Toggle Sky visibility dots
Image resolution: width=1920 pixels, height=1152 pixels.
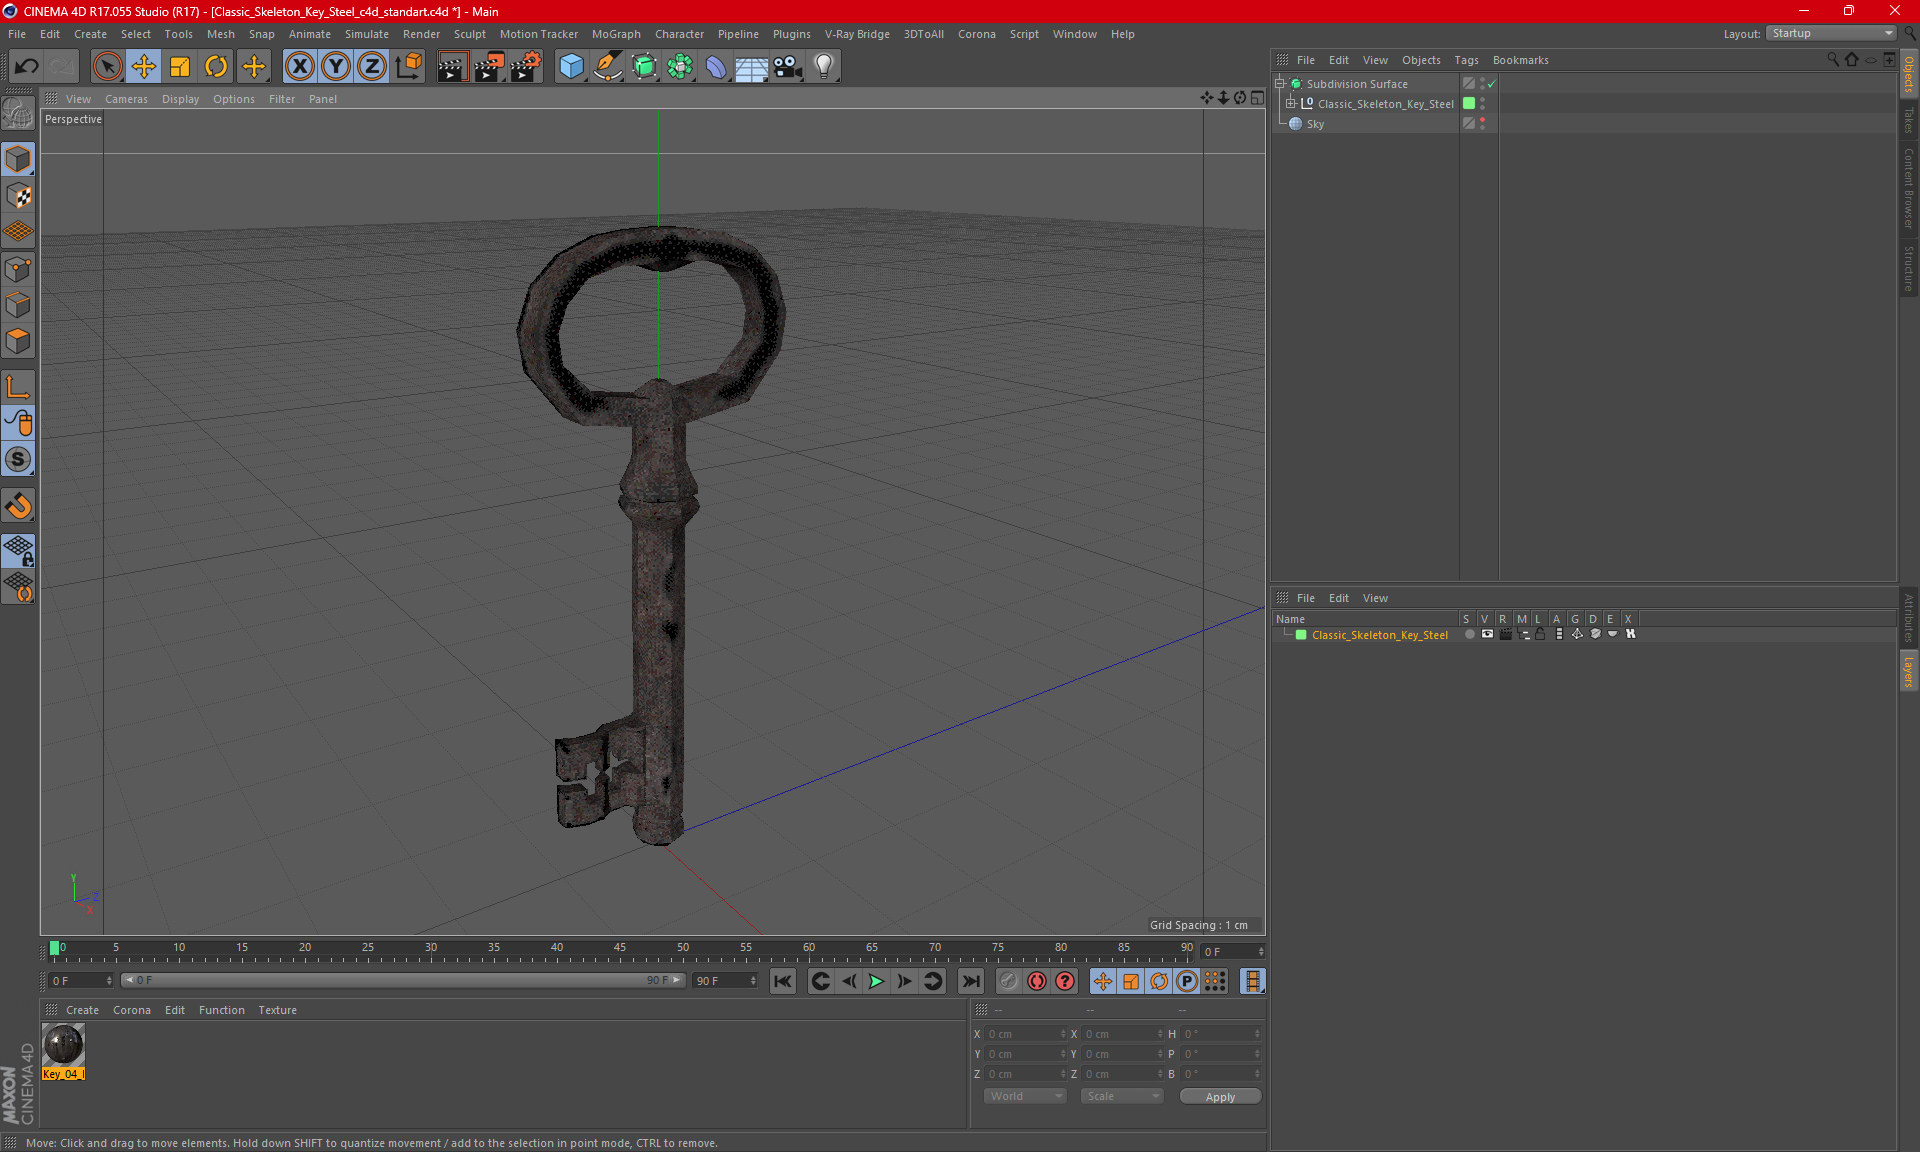1483,124
